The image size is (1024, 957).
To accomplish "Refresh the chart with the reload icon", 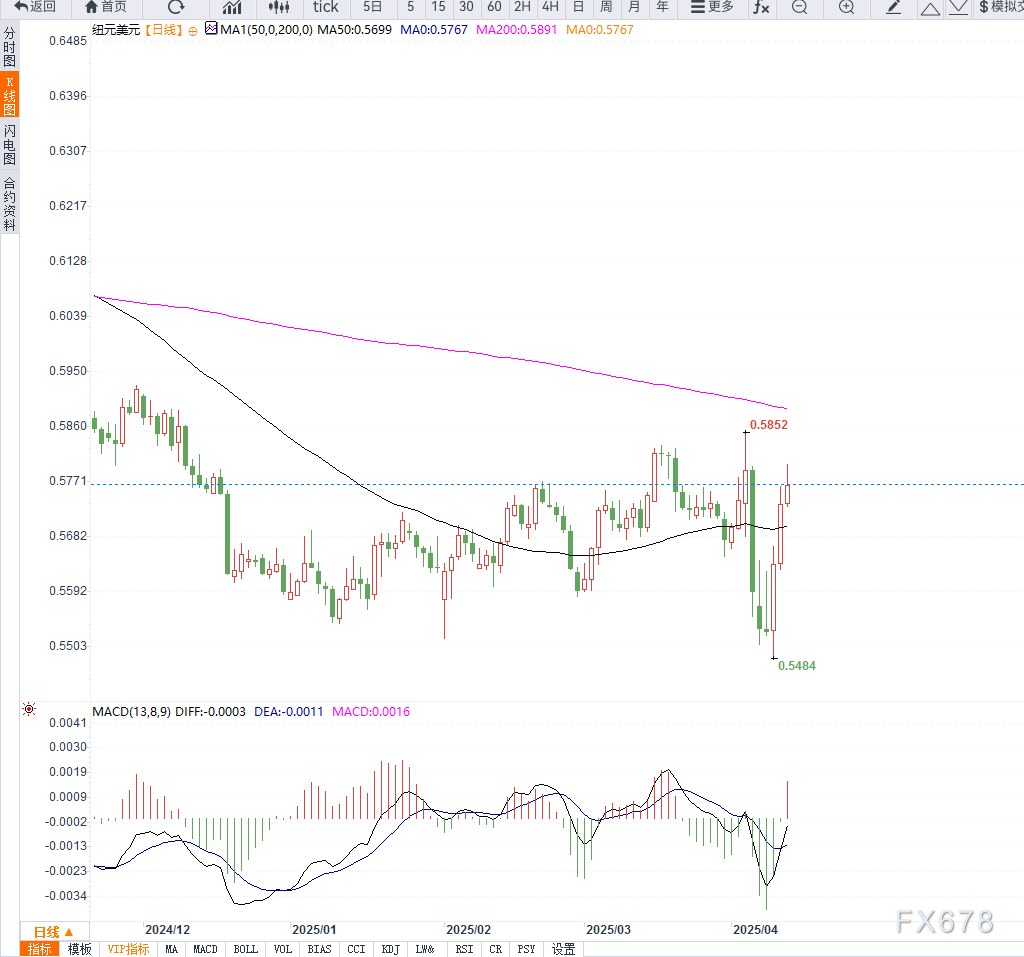I will point(176,7).
